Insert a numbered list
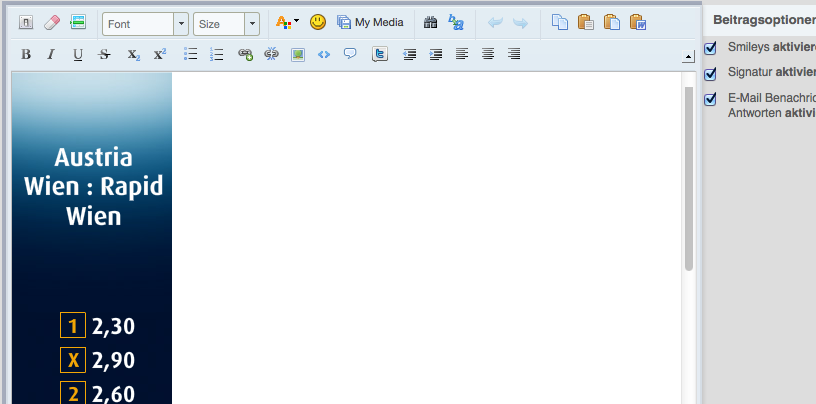The height and width of the screenshot is (404, 816). [216, 54]
